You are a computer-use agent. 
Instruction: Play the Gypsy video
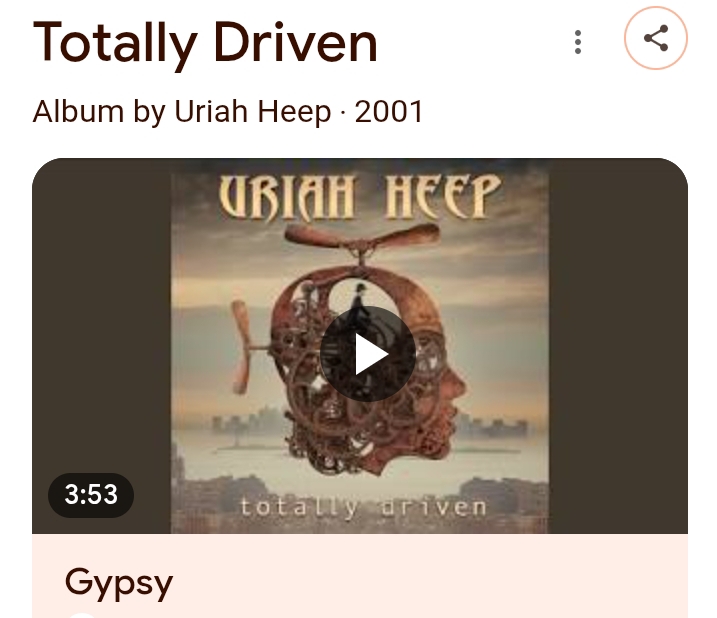click(367, 354)
